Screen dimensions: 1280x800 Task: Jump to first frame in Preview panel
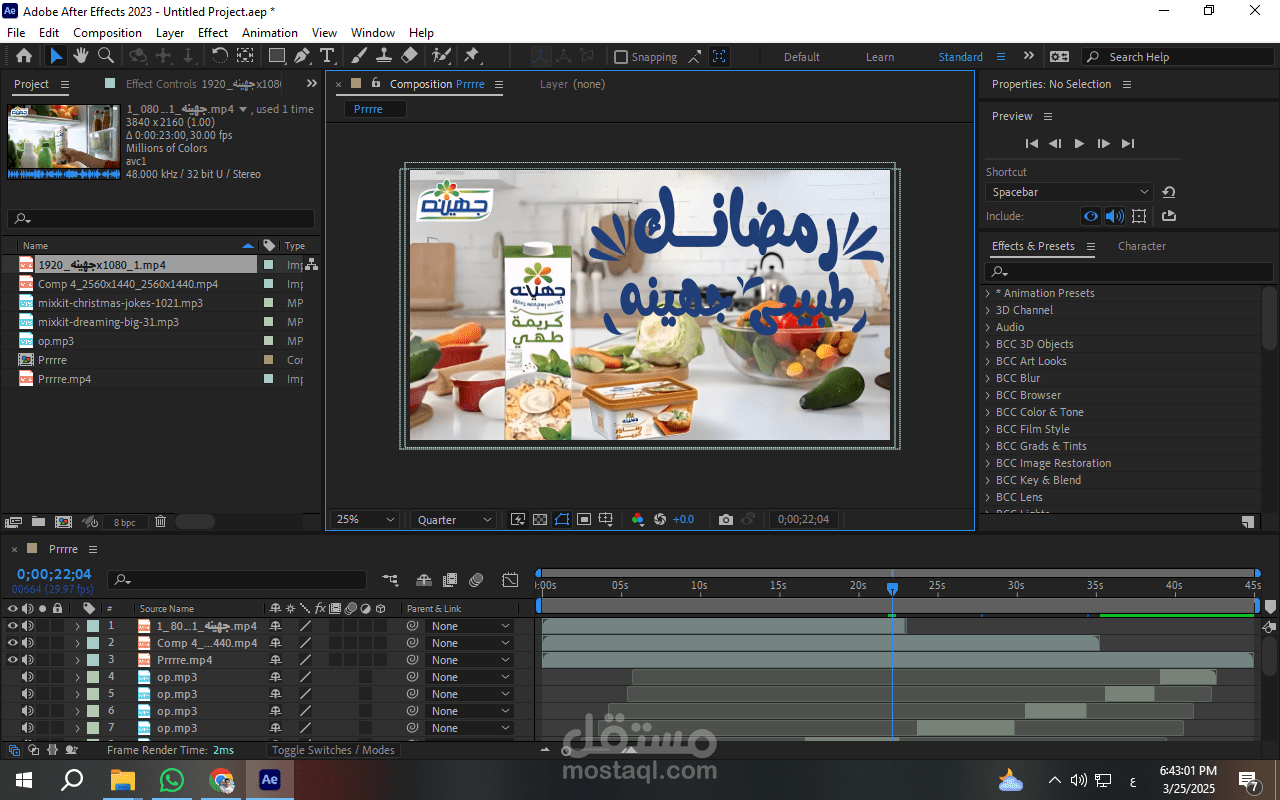coord(1032,144)
